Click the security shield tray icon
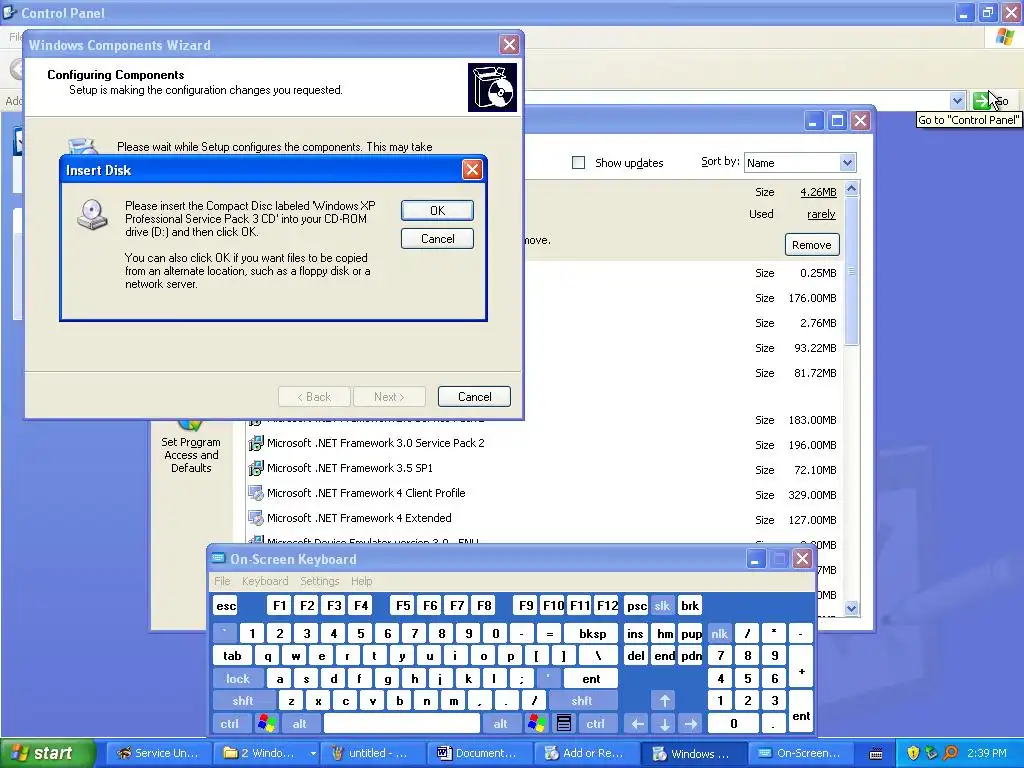The image size is (1024, 768). click(x=913, y=753)
